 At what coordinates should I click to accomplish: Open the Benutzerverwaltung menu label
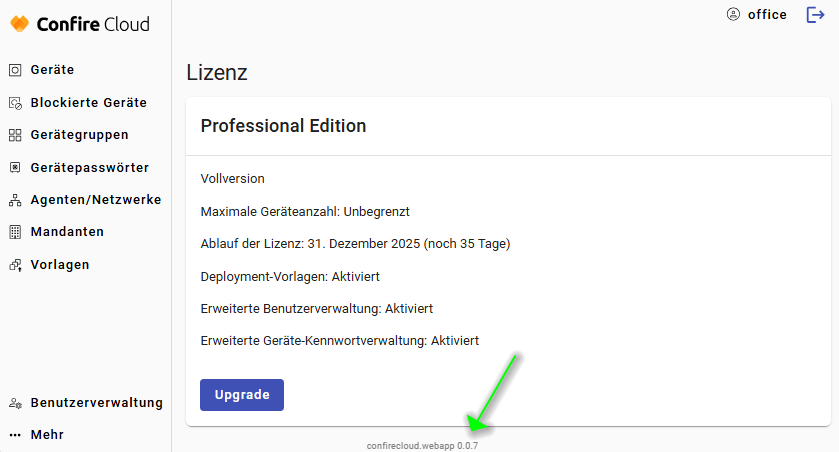click(x=96, y=403)
